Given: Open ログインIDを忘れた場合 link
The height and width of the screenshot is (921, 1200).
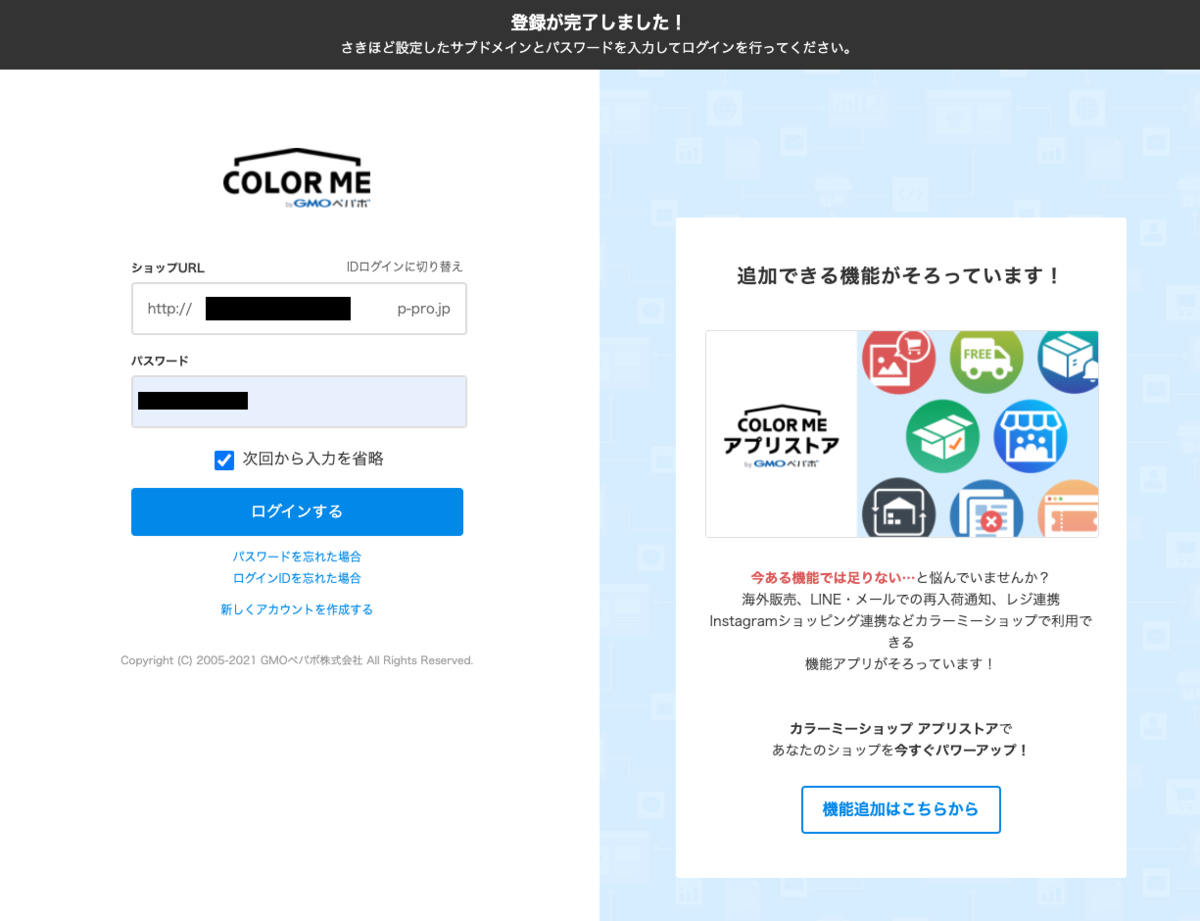Looking at the screenshot, I should (x=297, y=578).
